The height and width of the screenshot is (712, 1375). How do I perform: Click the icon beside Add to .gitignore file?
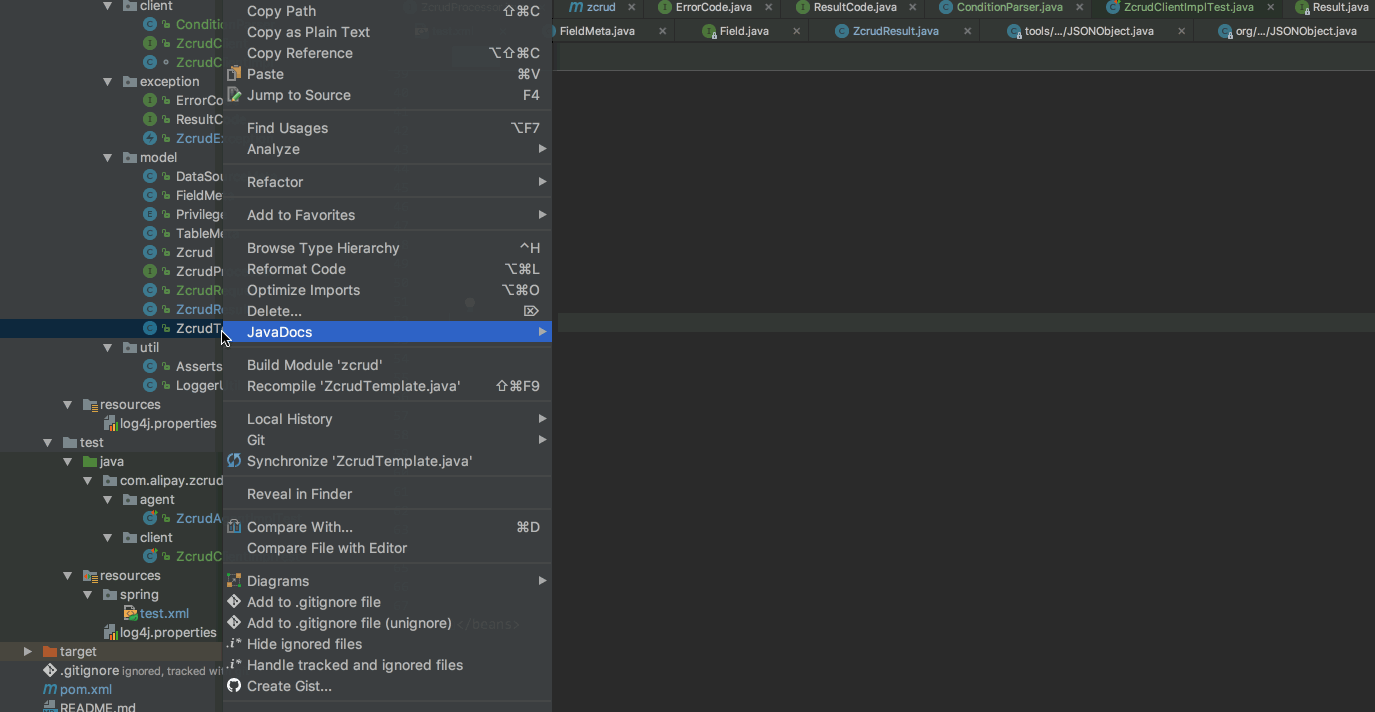pyautogui.click(x=234, y=602)
